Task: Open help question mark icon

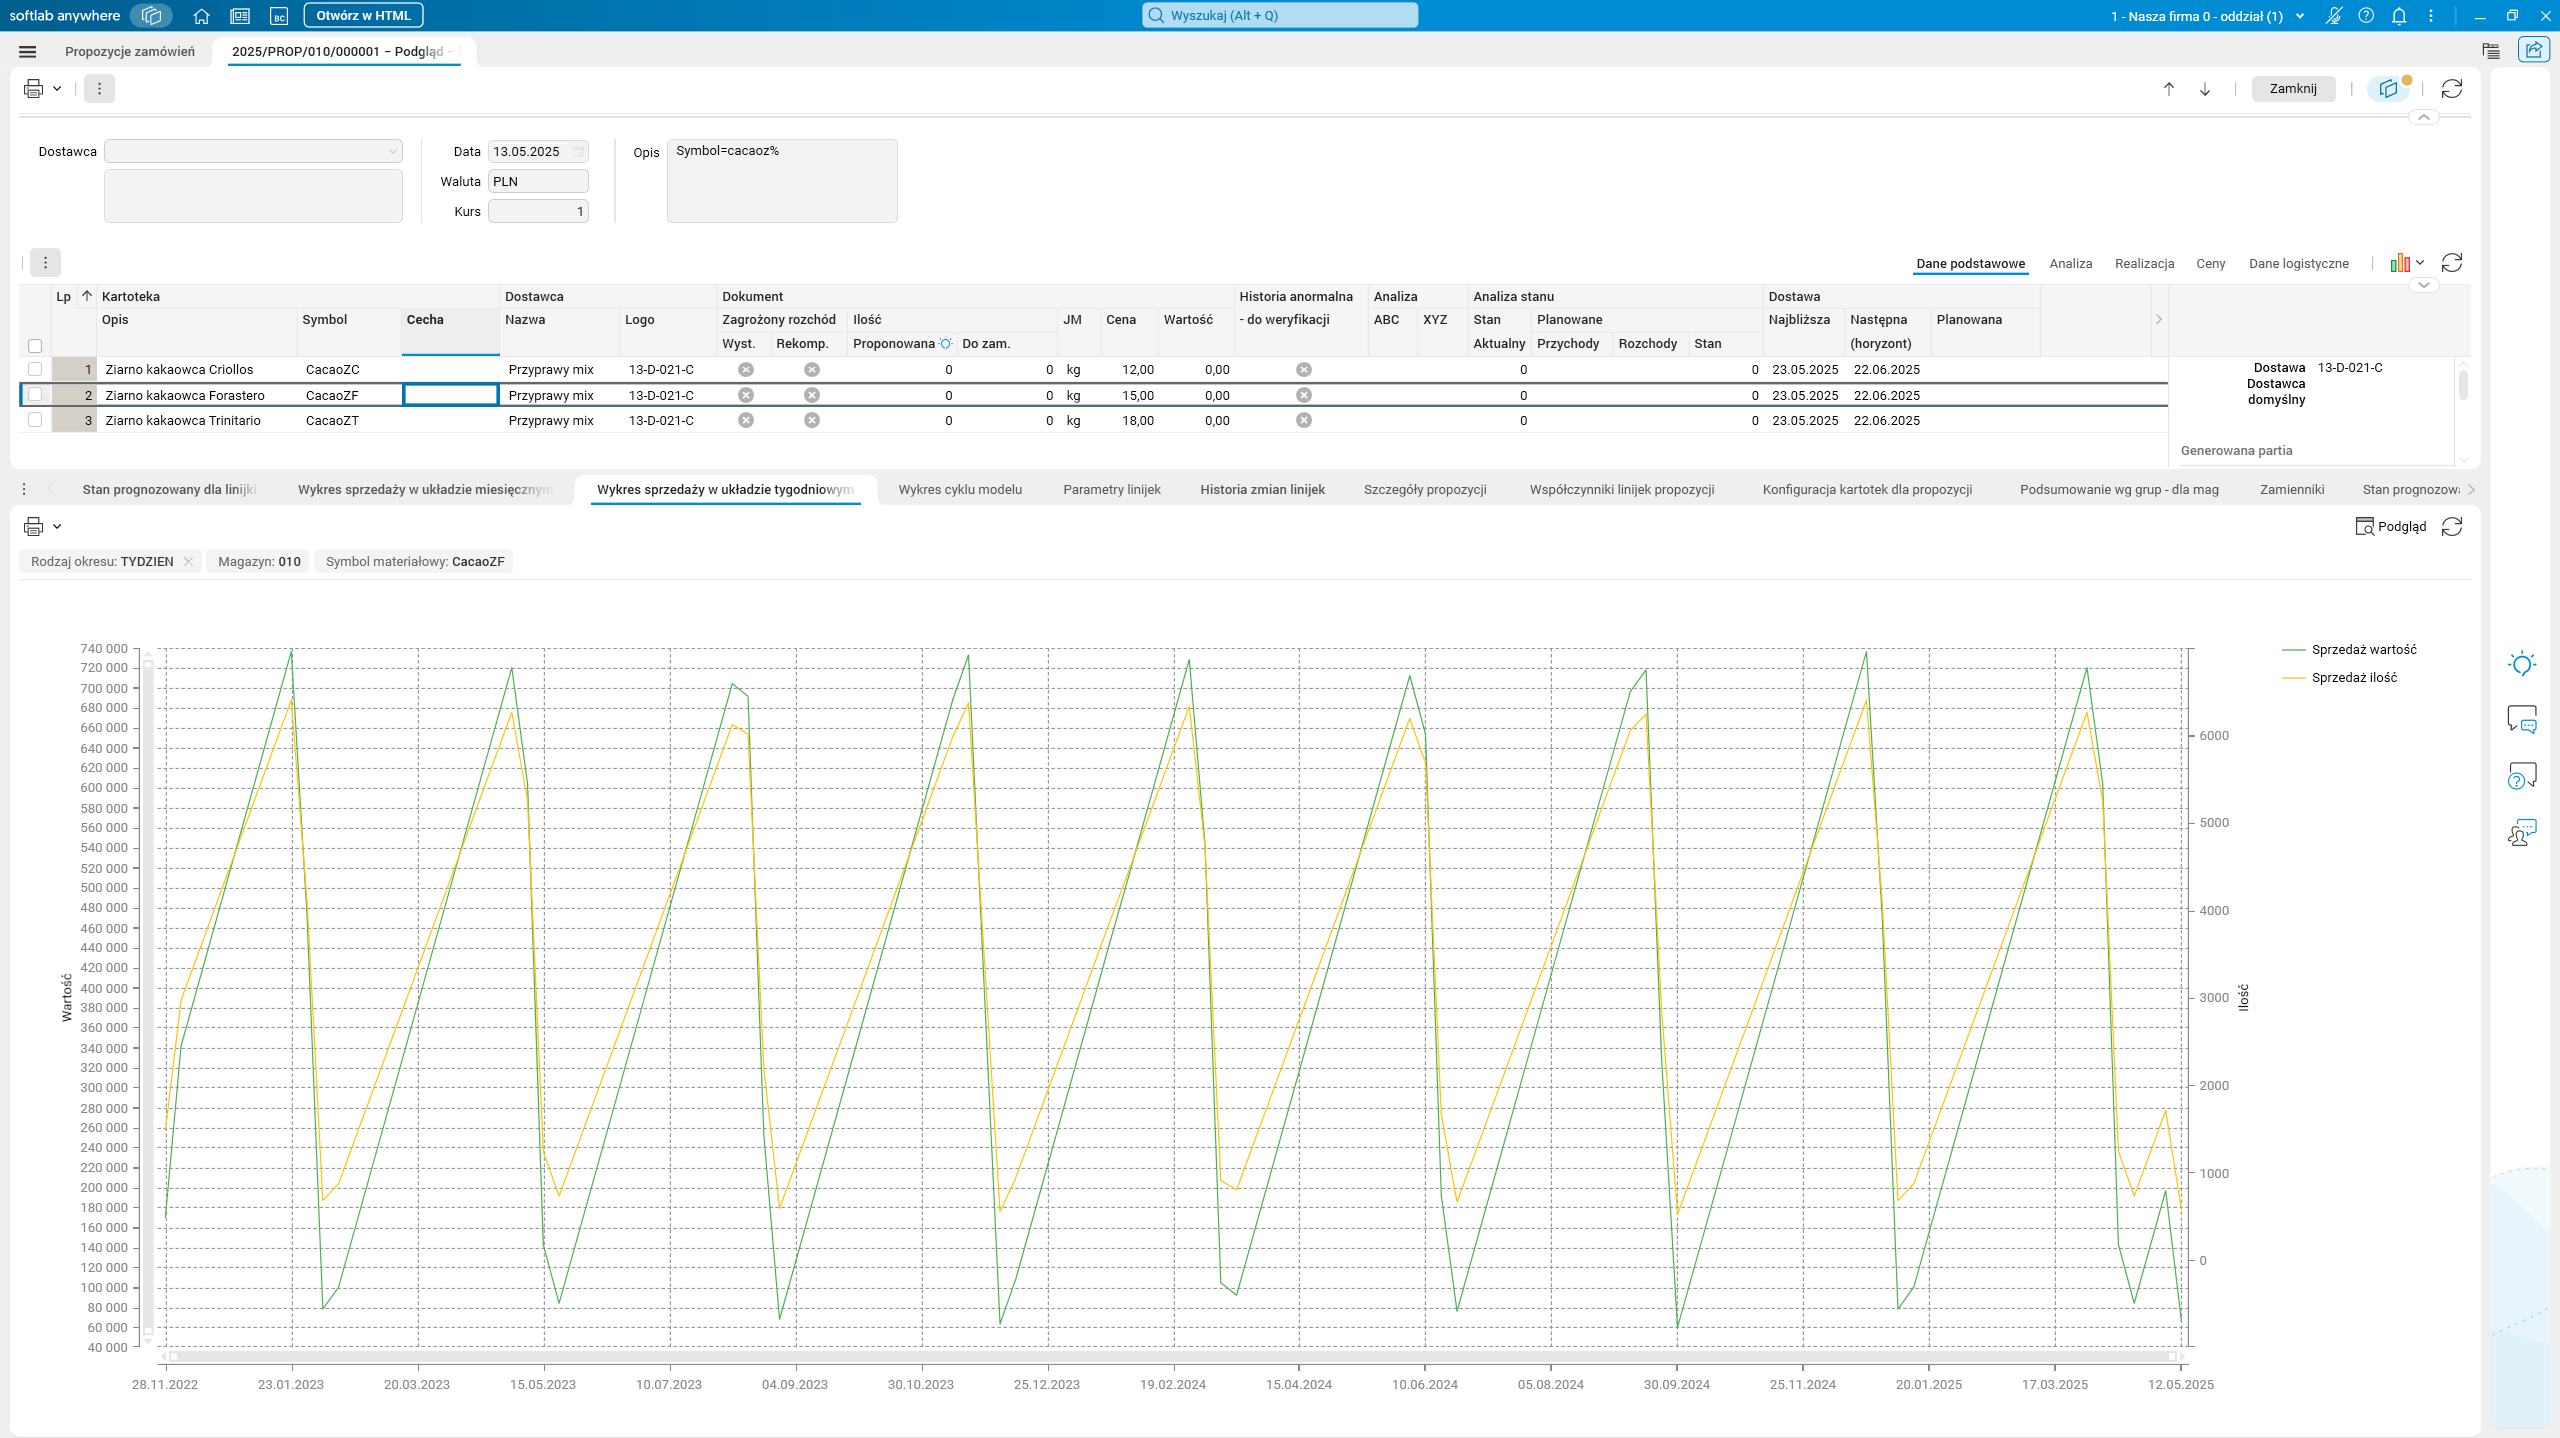Action: [2366, 16]
